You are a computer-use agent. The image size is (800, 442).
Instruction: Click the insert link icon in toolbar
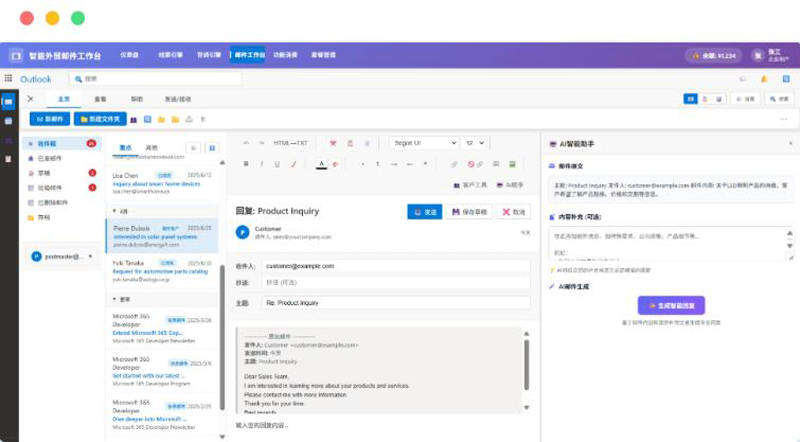454,164
